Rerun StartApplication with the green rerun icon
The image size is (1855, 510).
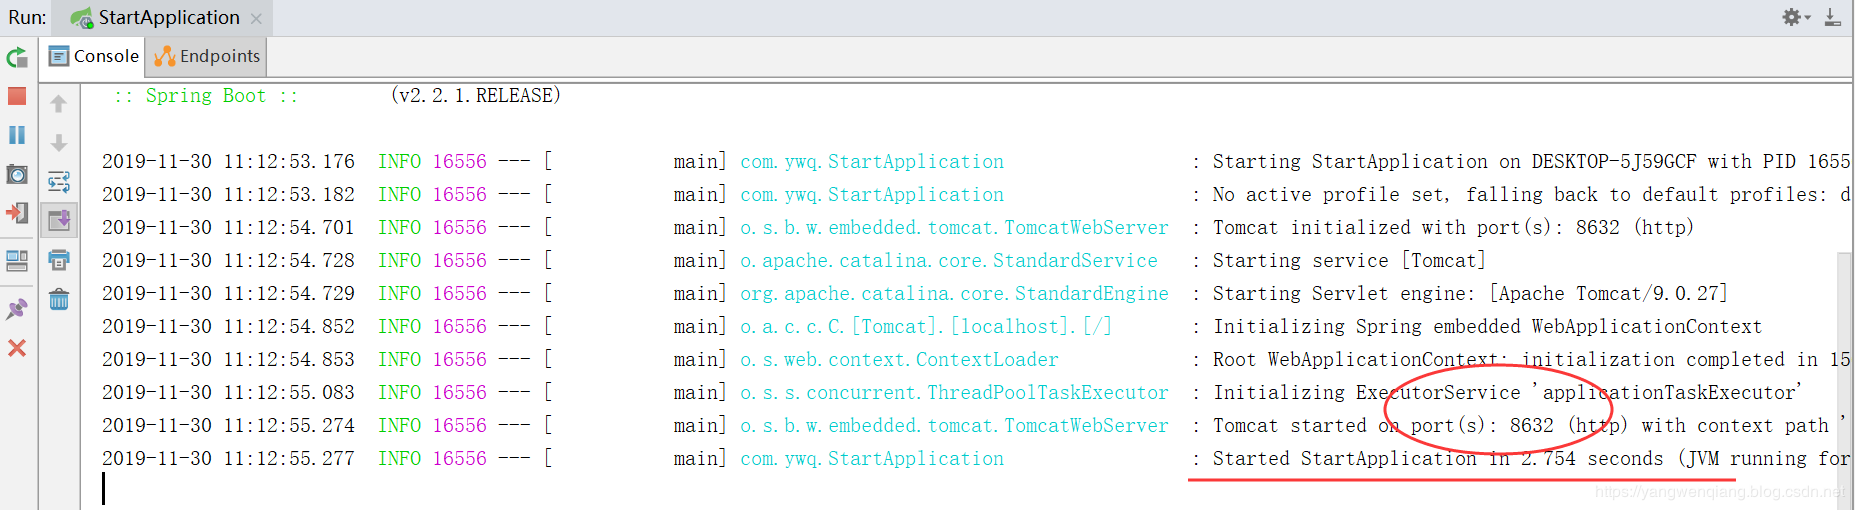point(17,57)
